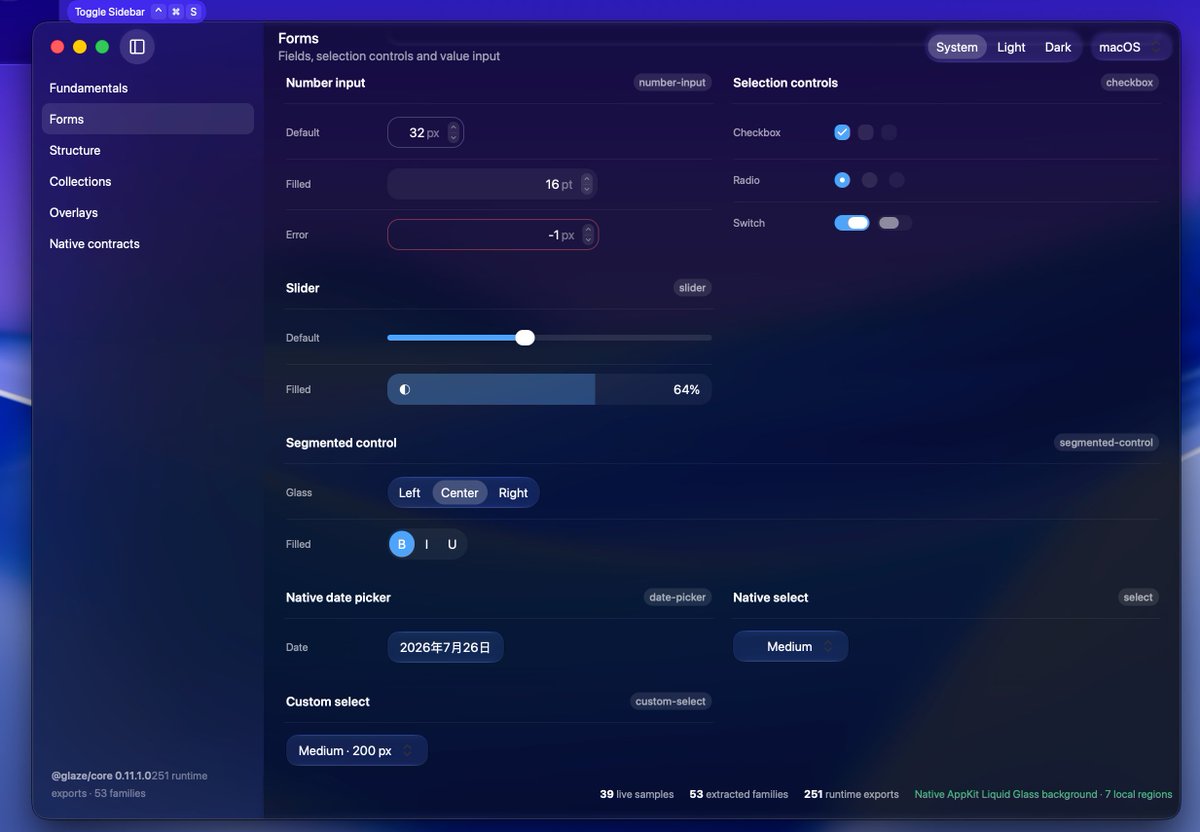1200x832 pixels.
Task: Open the Native select Medium dropdown
Action: (x=790, y=647)
